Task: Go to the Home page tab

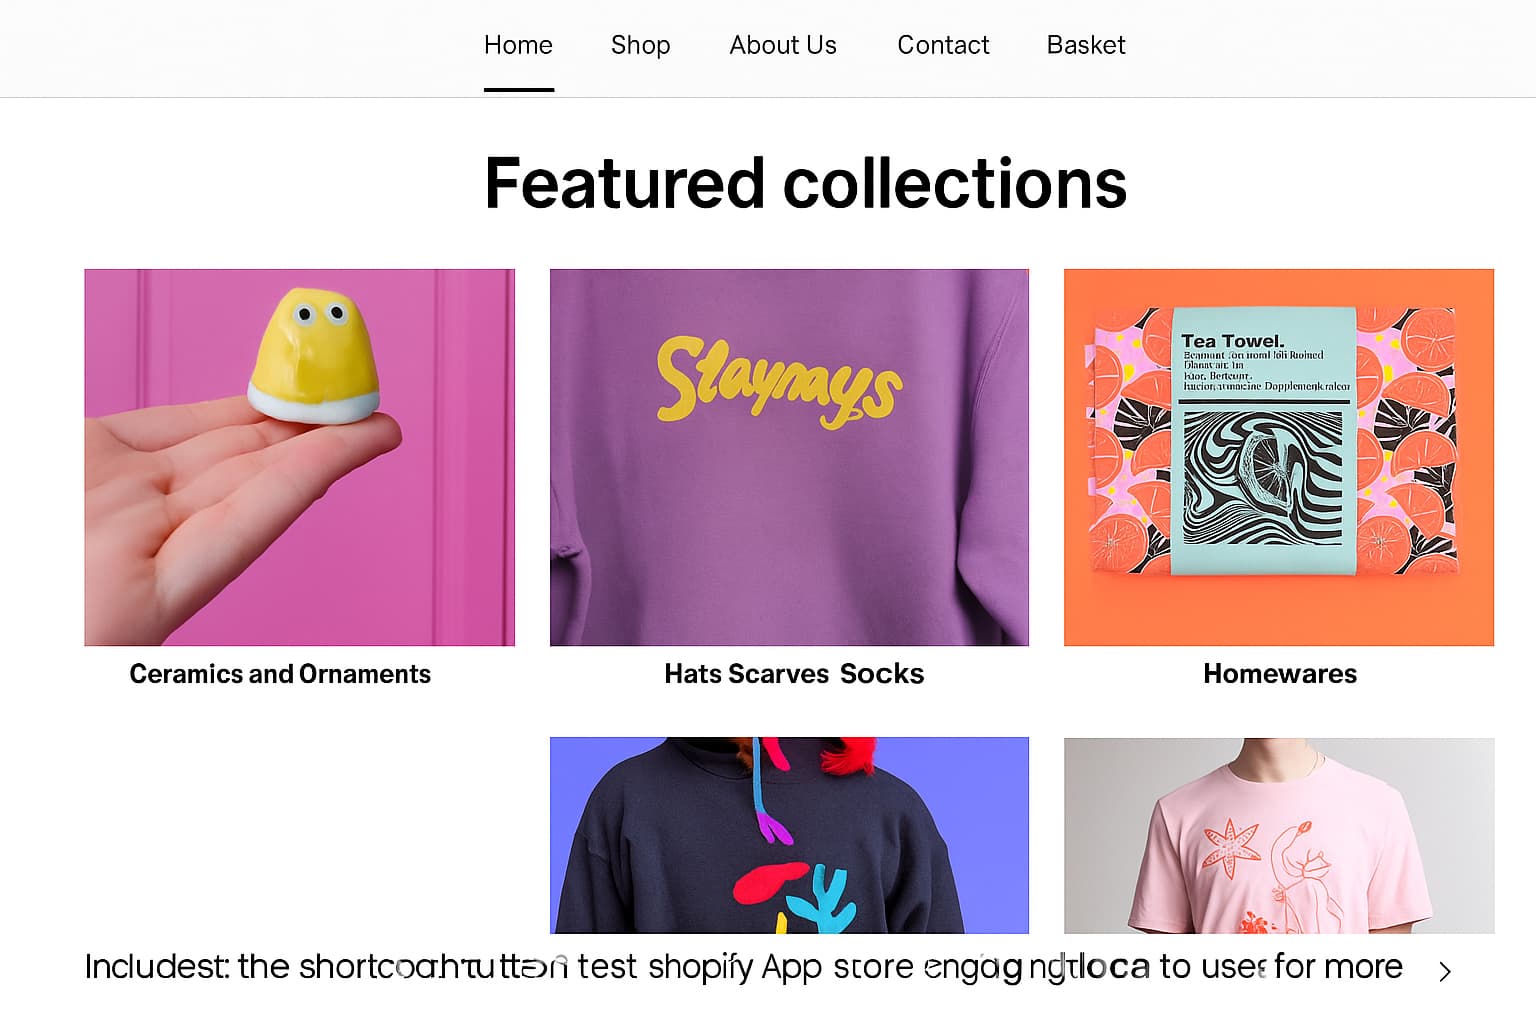Action: click(x=518, y=45)
